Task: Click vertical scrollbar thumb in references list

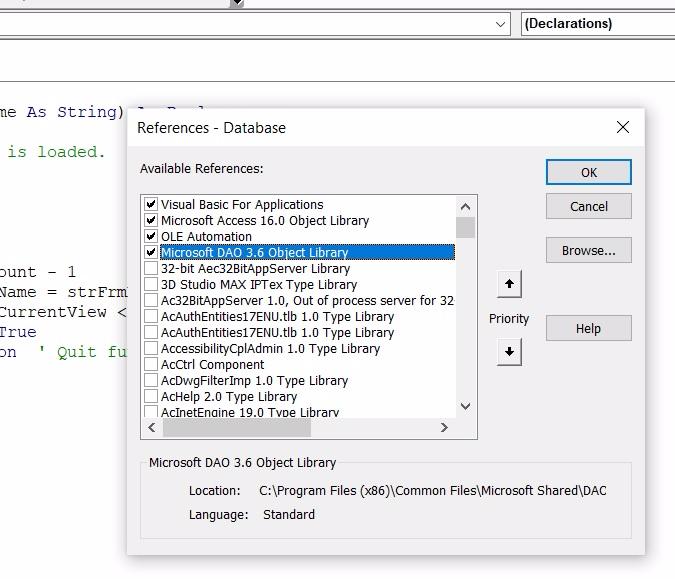Action: click(x=465, y=227)
